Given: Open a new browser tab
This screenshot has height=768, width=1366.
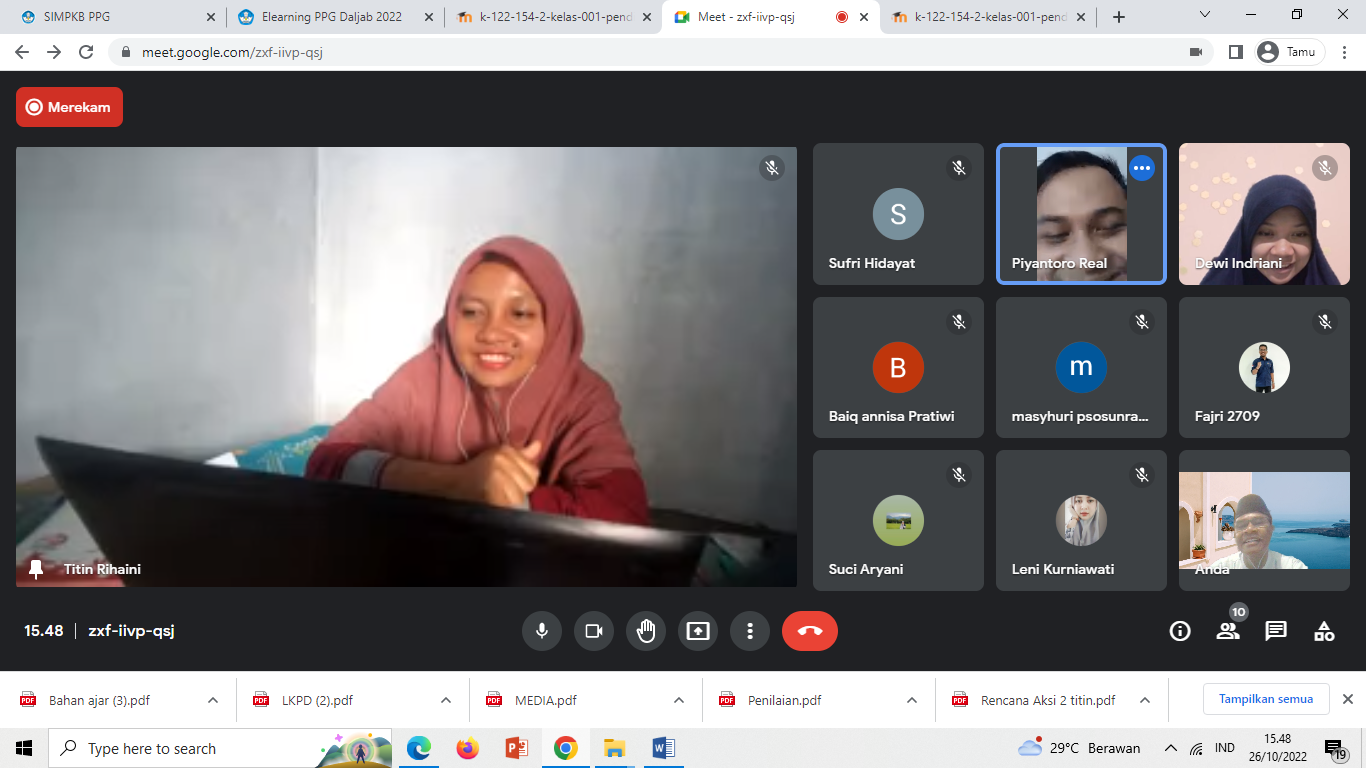Looking at the screenshot, I should [1119, 17].
